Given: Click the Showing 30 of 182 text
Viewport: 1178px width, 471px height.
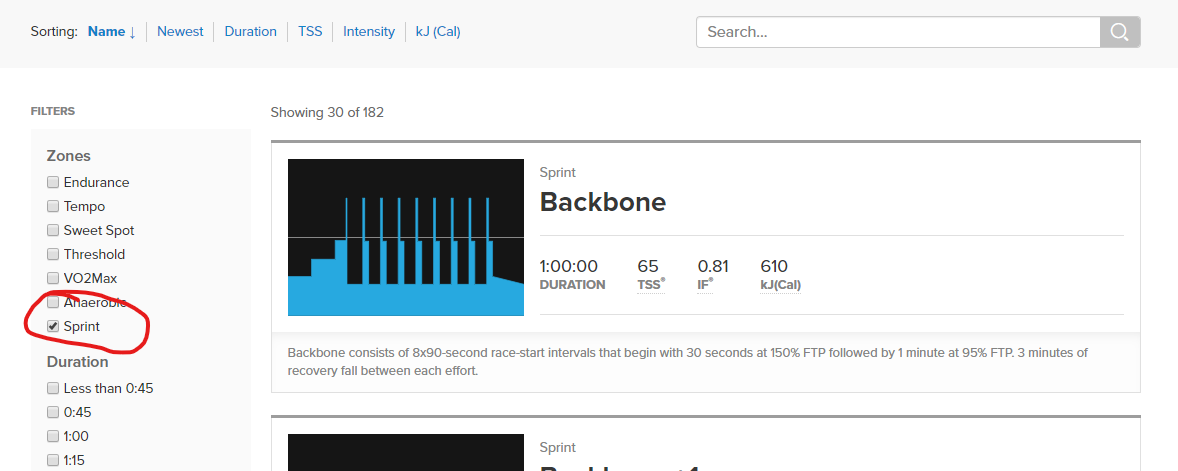Looking at the screenshot, I should [327, 113].
